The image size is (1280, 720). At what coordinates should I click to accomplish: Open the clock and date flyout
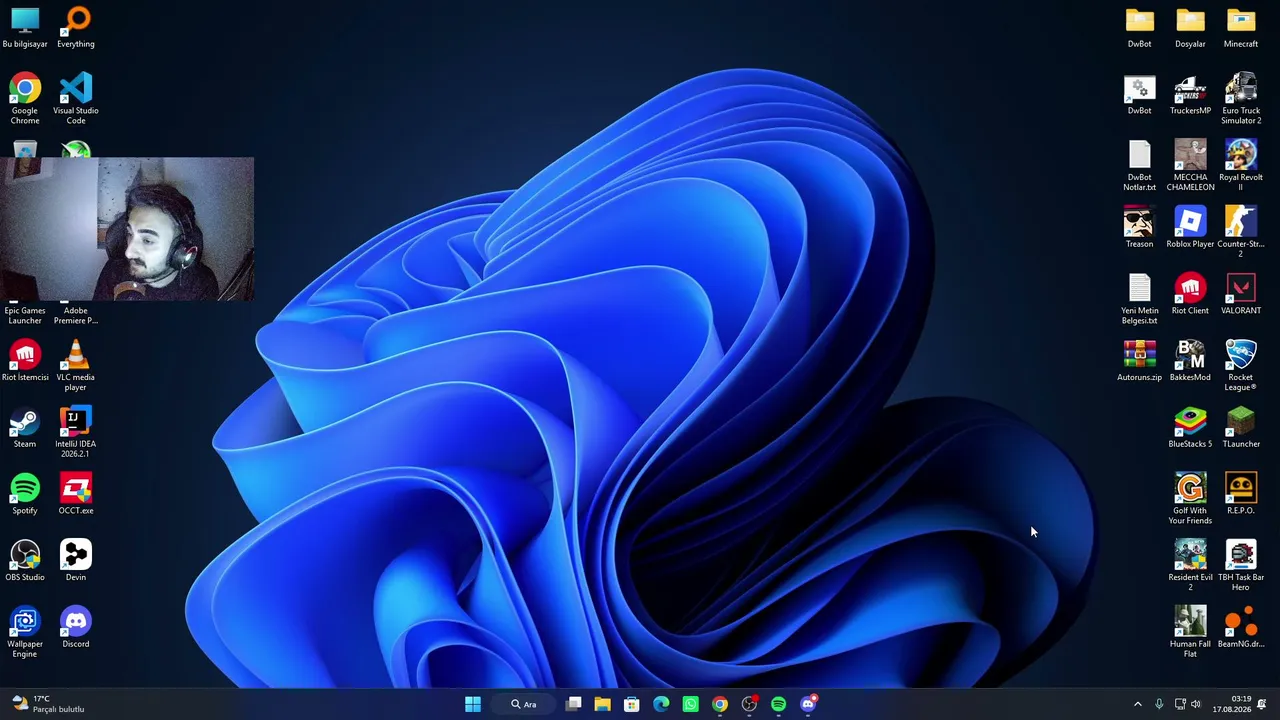coord(1232,704)
